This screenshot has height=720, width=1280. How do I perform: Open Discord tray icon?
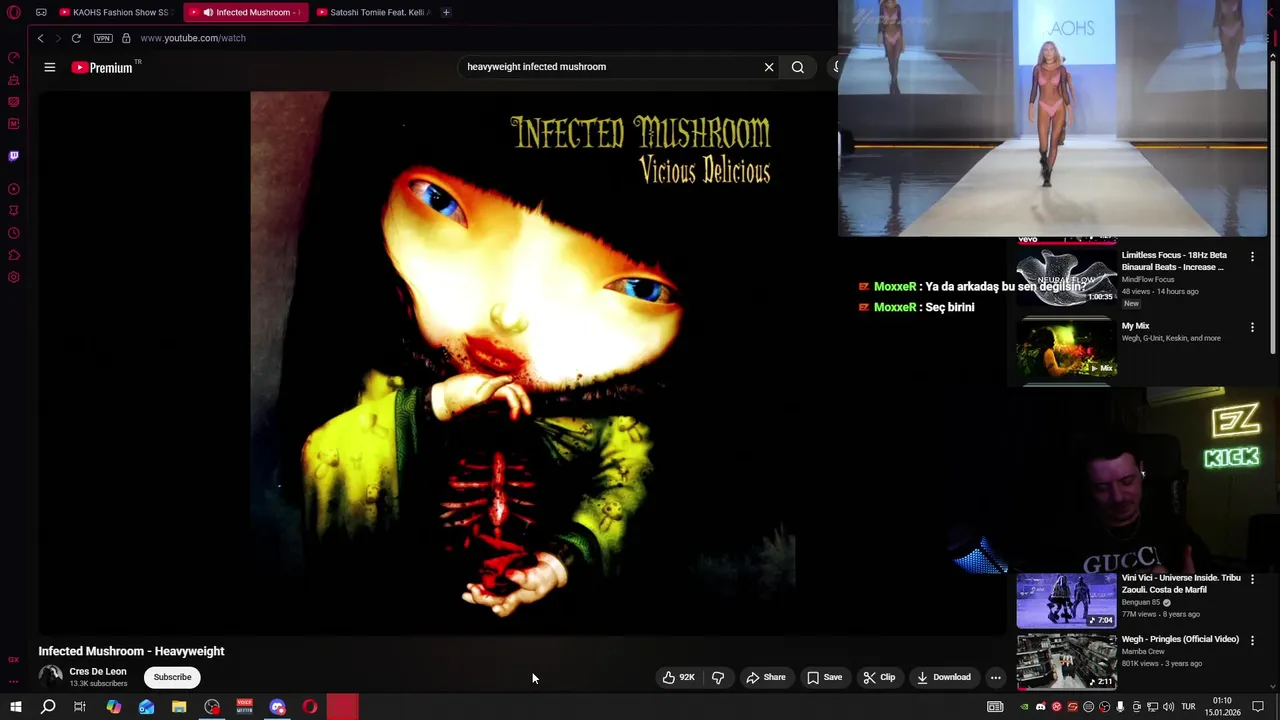pos(1040,707)
